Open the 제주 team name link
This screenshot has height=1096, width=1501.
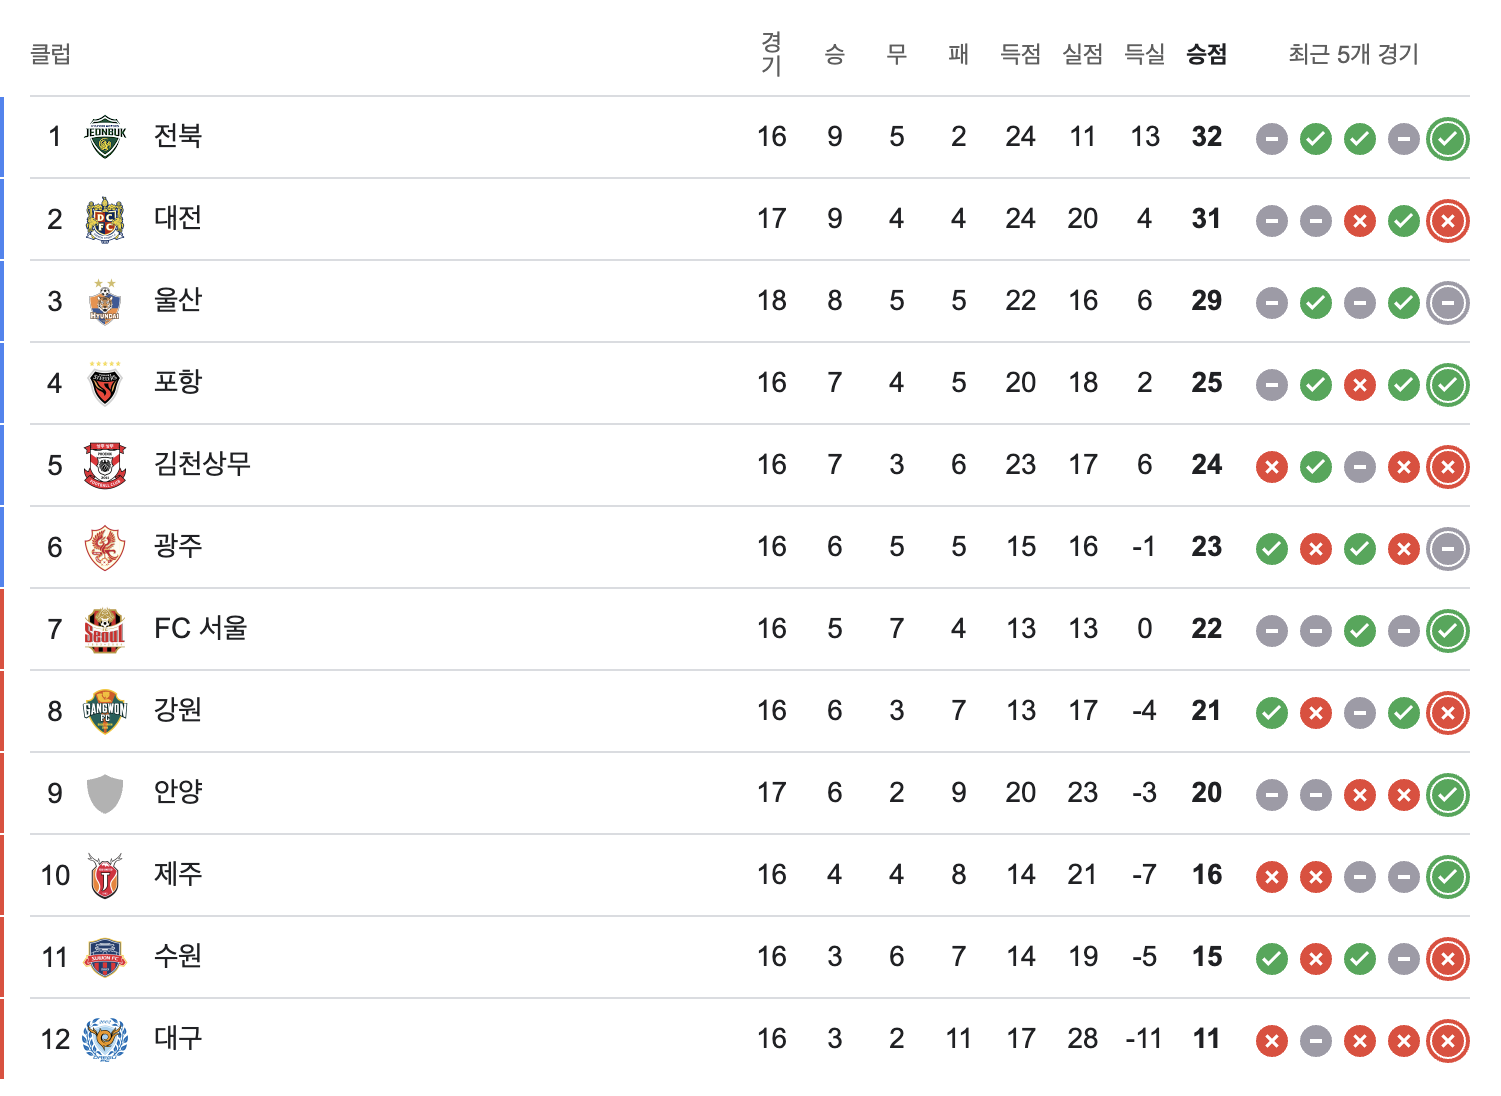pos(178,874)
